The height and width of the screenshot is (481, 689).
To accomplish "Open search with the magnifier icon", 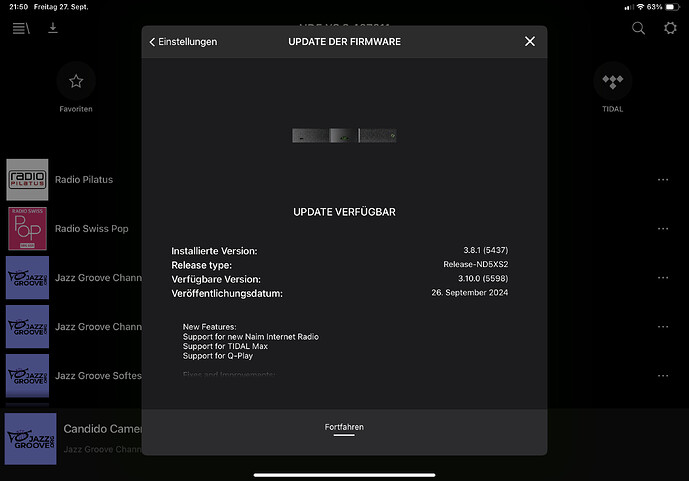I will click(x=638, y=28).
